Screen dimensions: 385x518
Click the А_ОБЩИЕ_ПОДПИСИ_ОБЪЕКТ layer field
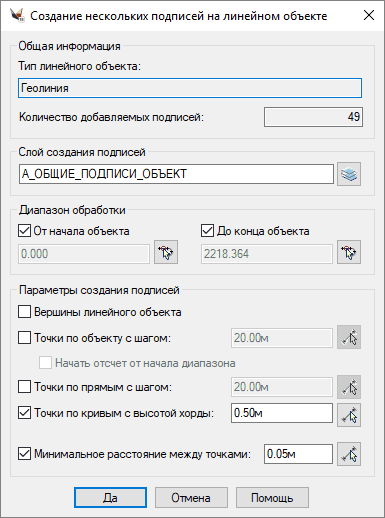[176, 174]
